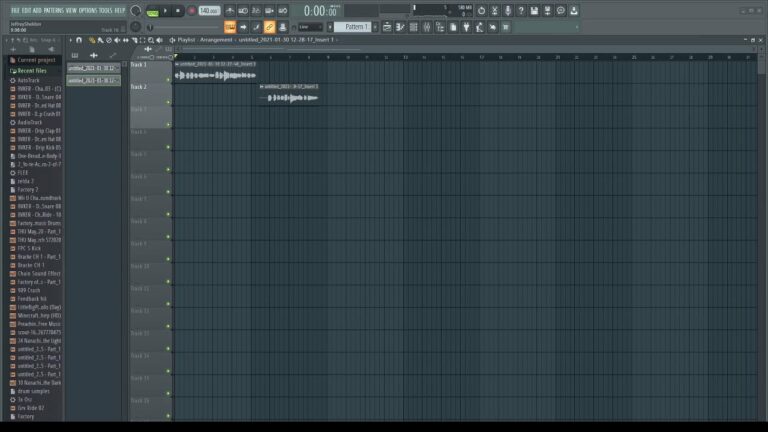Viewport: 768px width, 432px height.
Task: Click the 0:00:00 time display
Action: (321, 10)
